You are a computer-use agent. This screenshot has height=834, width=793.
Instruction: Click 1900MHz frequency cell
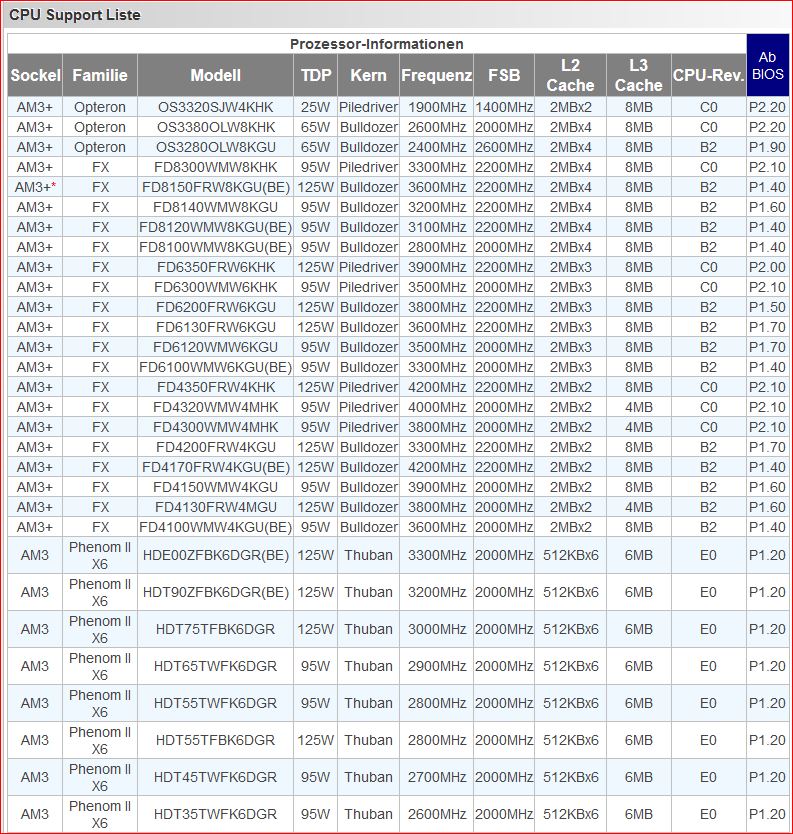437,107
